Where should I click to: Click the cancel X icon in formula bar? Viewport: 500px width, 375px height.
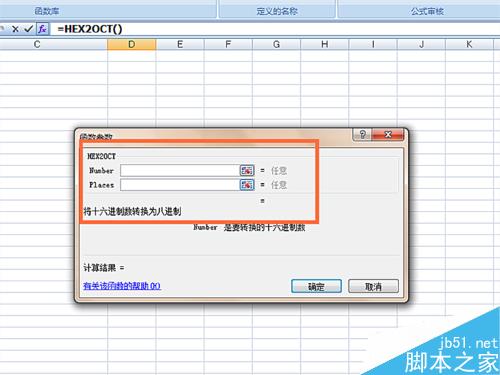(x=15, y=29)
